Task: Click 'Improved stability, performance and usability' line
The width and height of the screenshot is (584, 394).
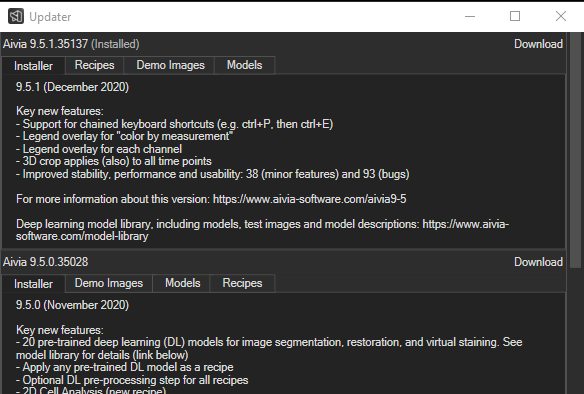Action: coord(213,174)
